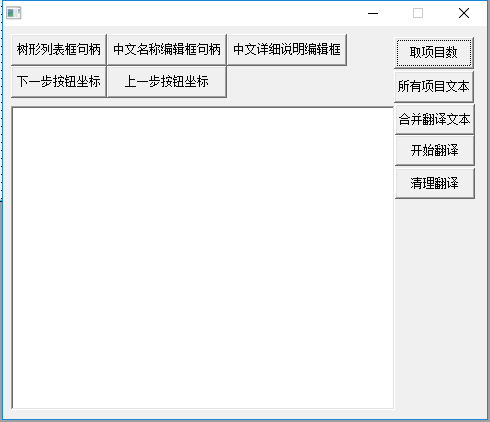Click the bottom edge of the text box

[203, 408]
